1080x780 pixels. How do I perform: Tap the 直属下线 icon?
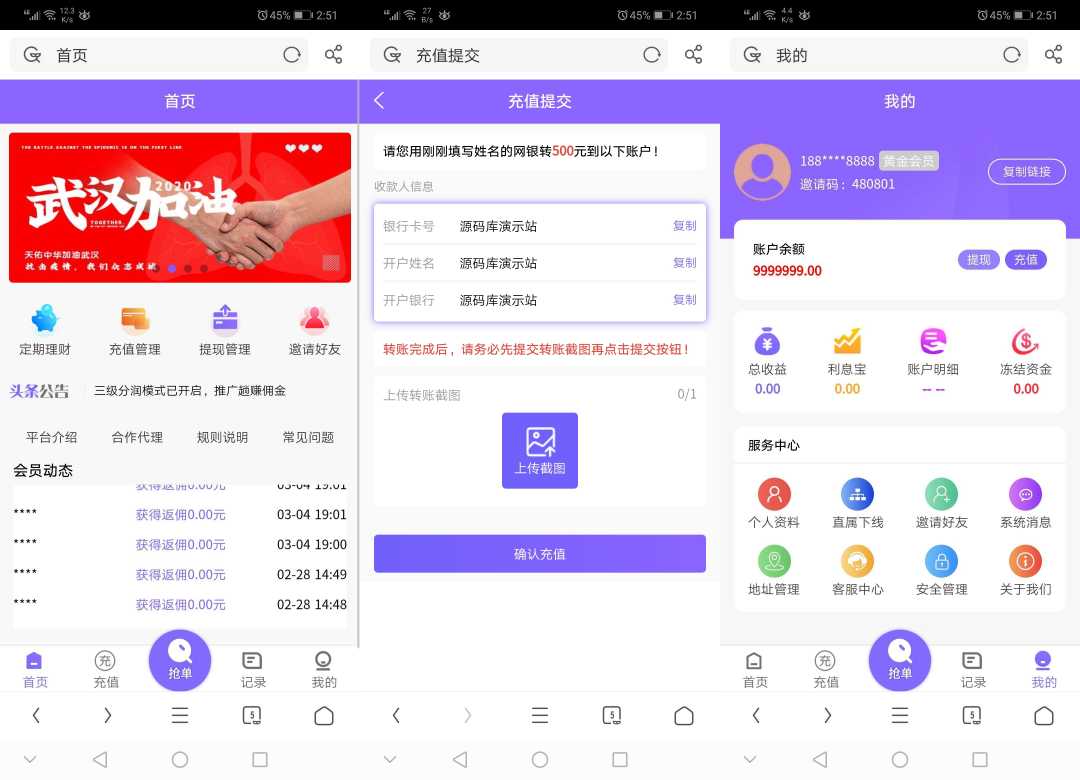click(x=857, y=494)
